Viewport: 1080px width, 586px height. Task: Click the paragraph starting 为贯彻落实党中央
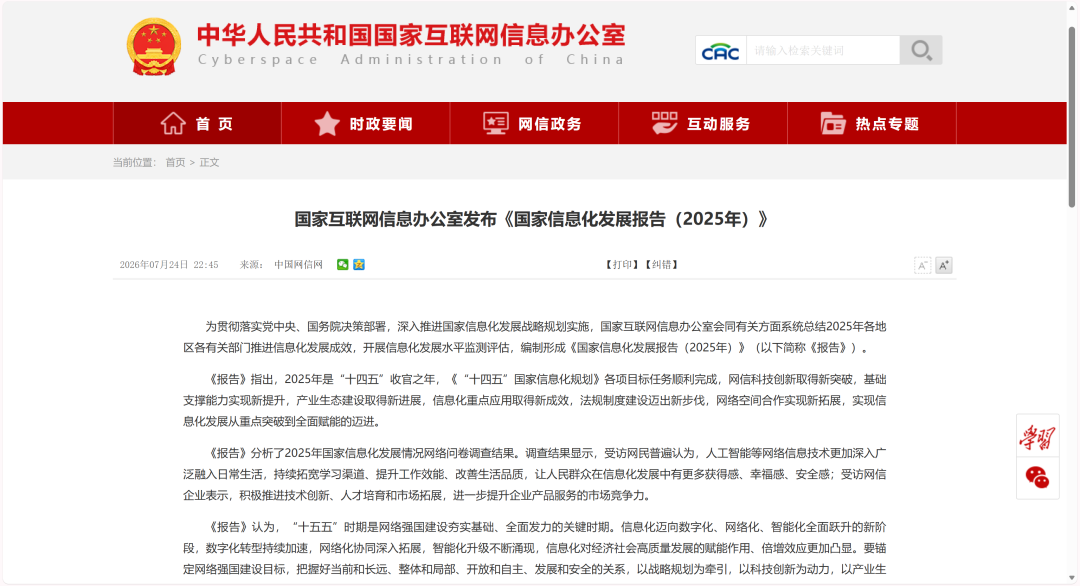point(534,337)
